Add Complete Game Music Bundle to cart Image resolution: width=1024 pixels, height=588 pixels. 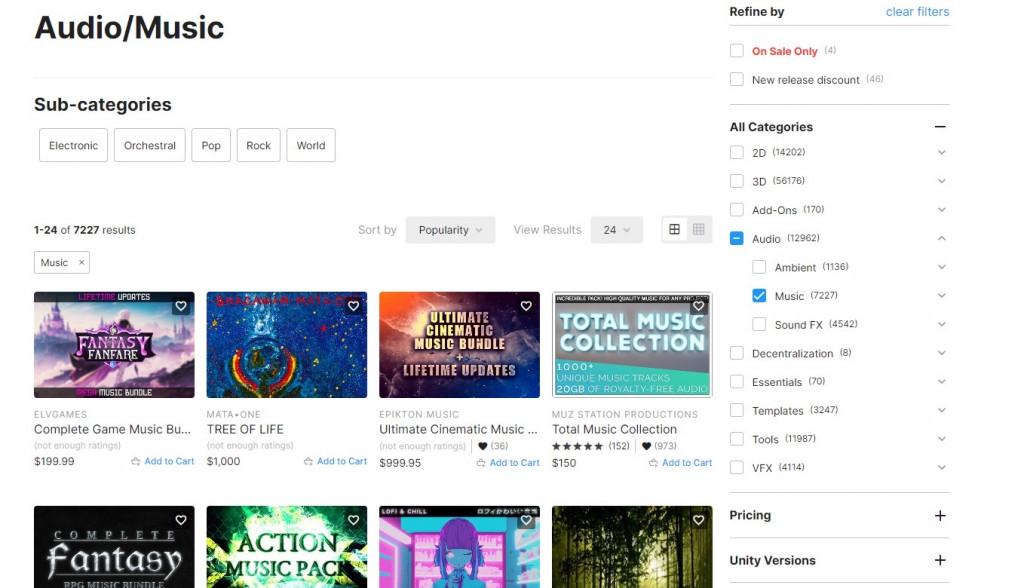[x=169, y=461]
